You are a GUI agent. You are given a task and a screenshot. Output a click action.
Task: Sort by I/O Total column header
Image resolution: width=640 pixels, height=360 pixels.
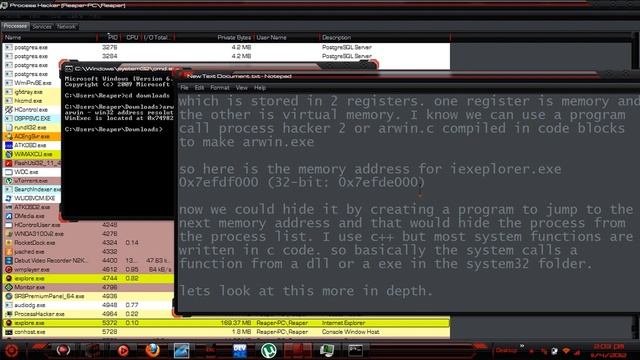[x=158, y=37]
